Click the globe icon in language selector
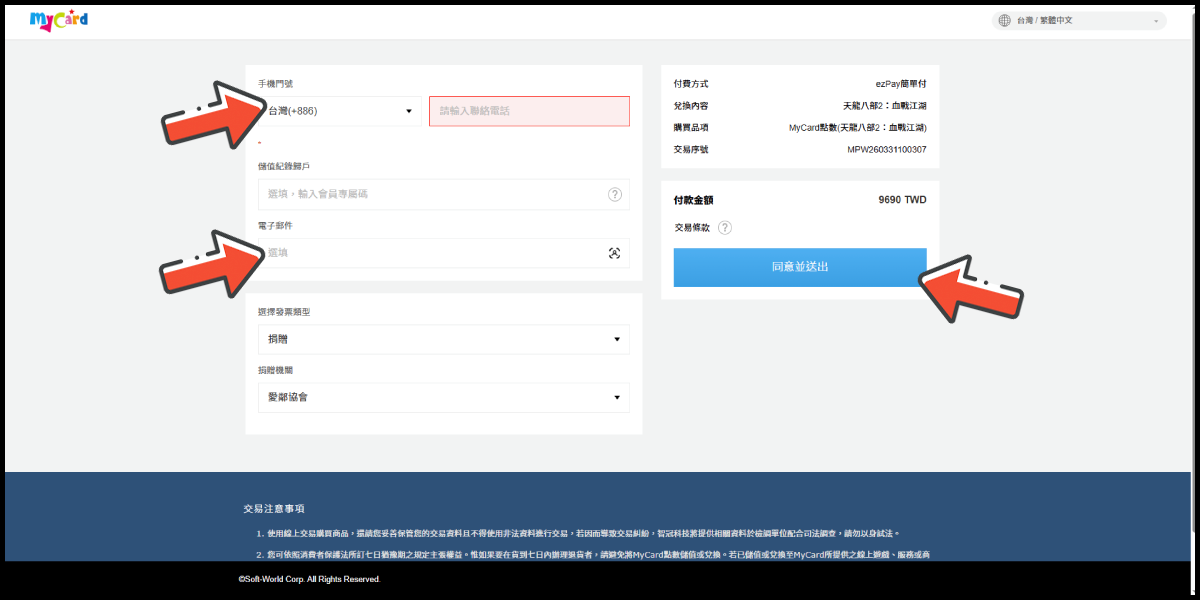Viewport: 1200px width, 600px height. tap(1004, 20)
